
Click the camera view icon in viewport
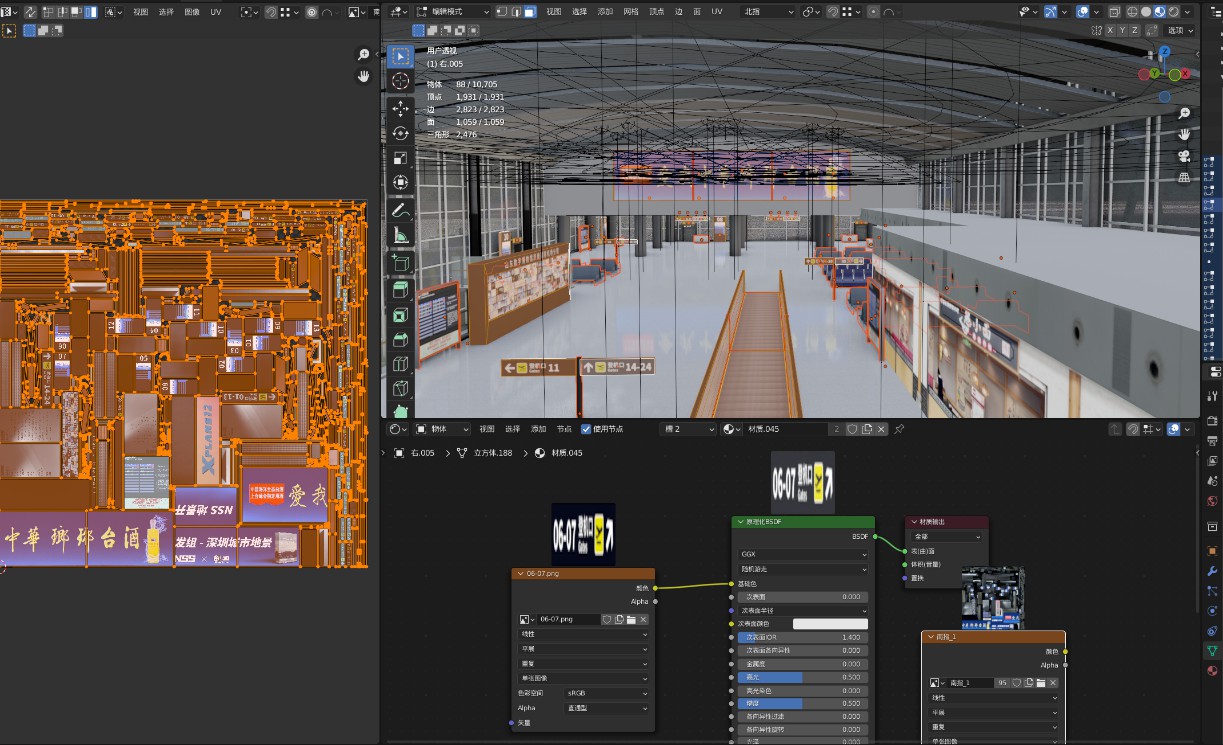point(1184,156)
